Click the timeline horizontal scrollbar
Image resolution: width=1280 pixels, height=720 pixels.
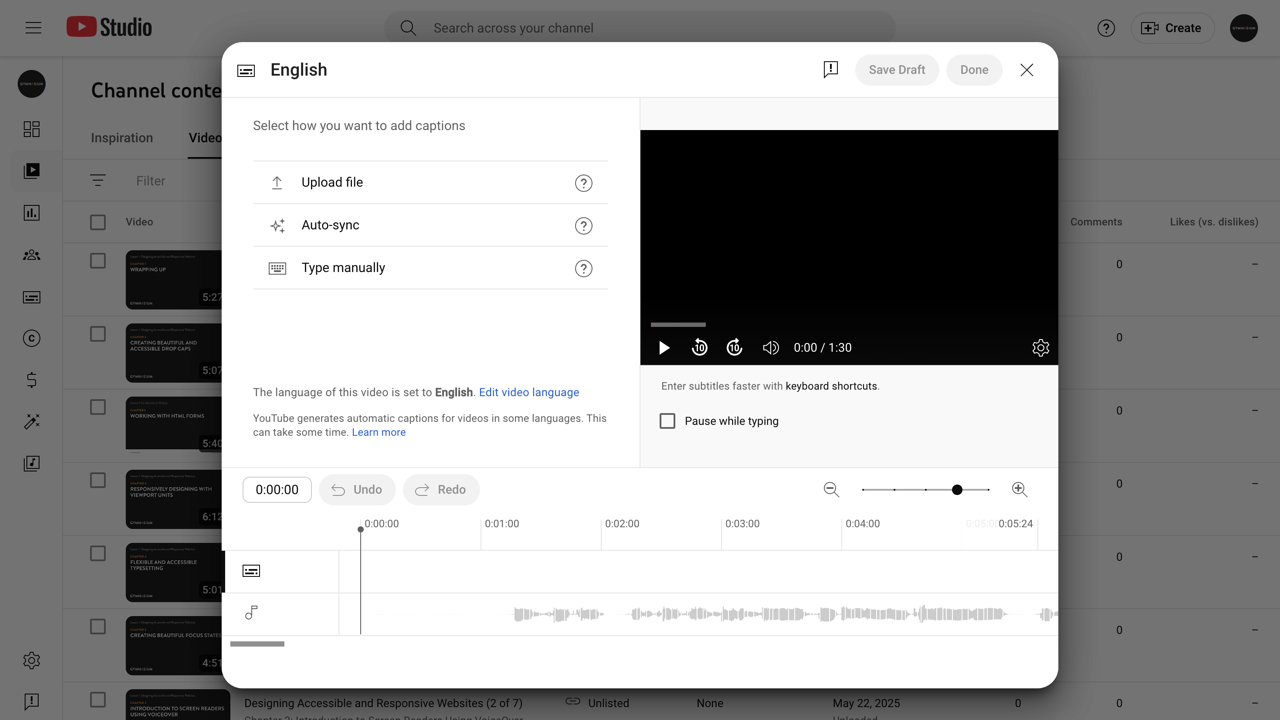coord(257,644)
